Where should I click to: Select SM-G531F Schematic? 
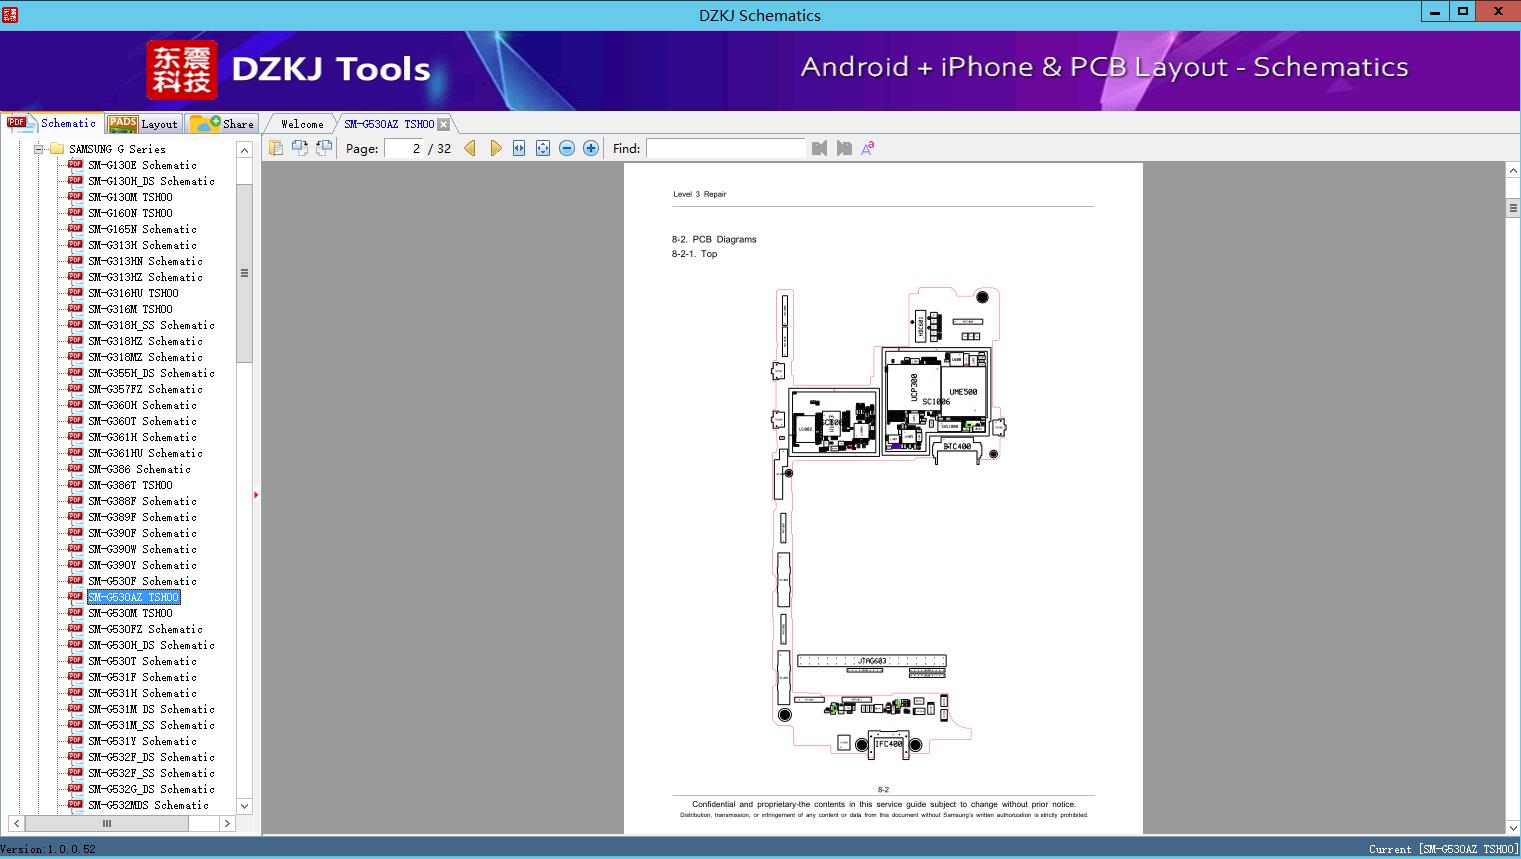[142, 677]
